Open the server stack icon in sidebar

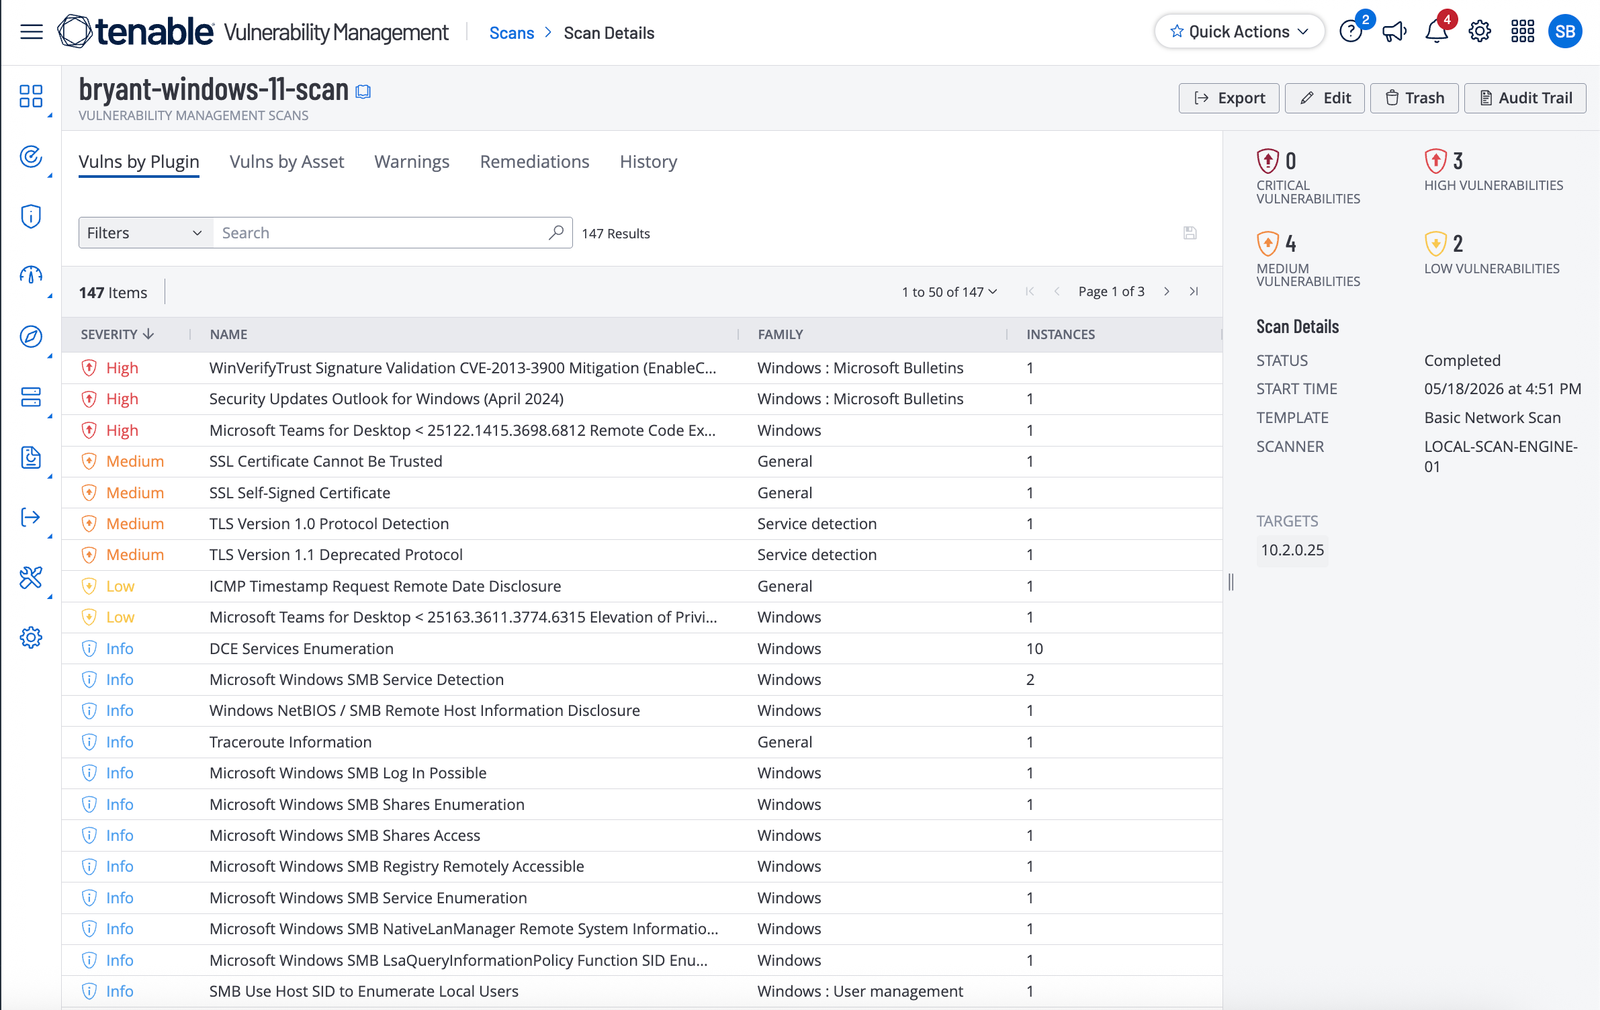(31, 397)
